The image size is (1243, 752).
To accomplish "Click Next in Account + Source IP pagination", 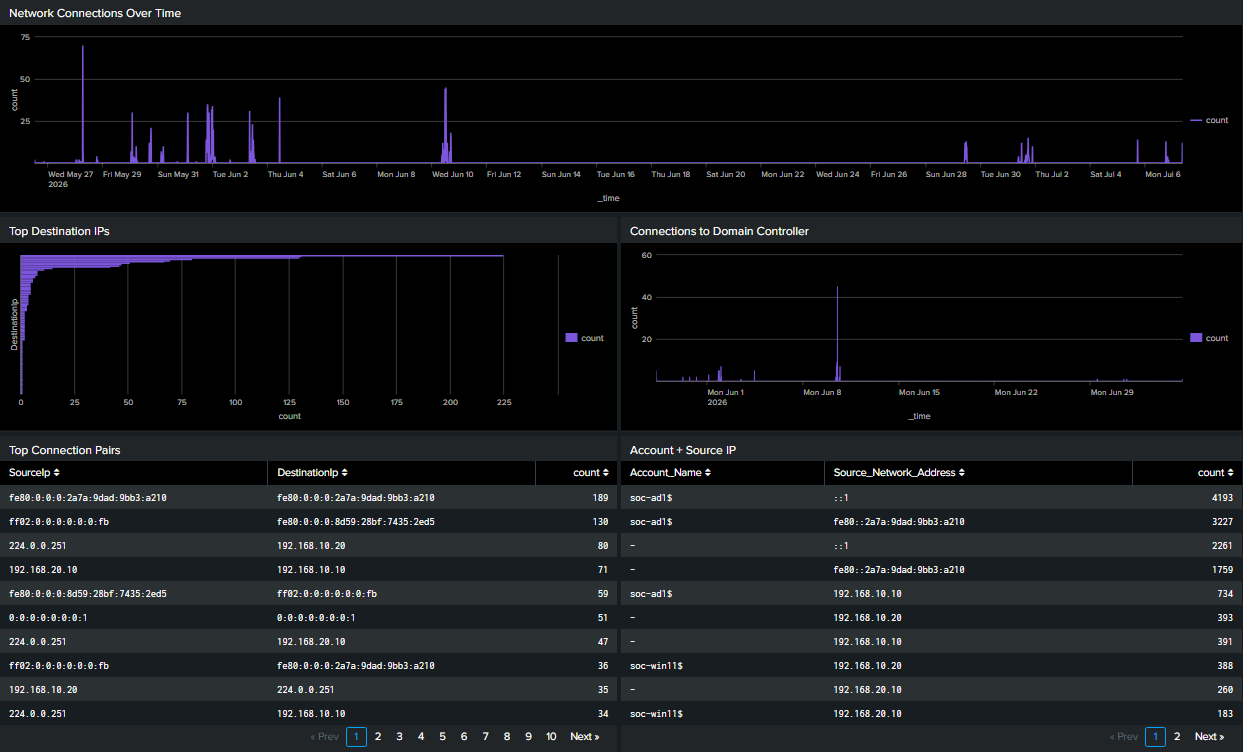I will click(1209, 737).
